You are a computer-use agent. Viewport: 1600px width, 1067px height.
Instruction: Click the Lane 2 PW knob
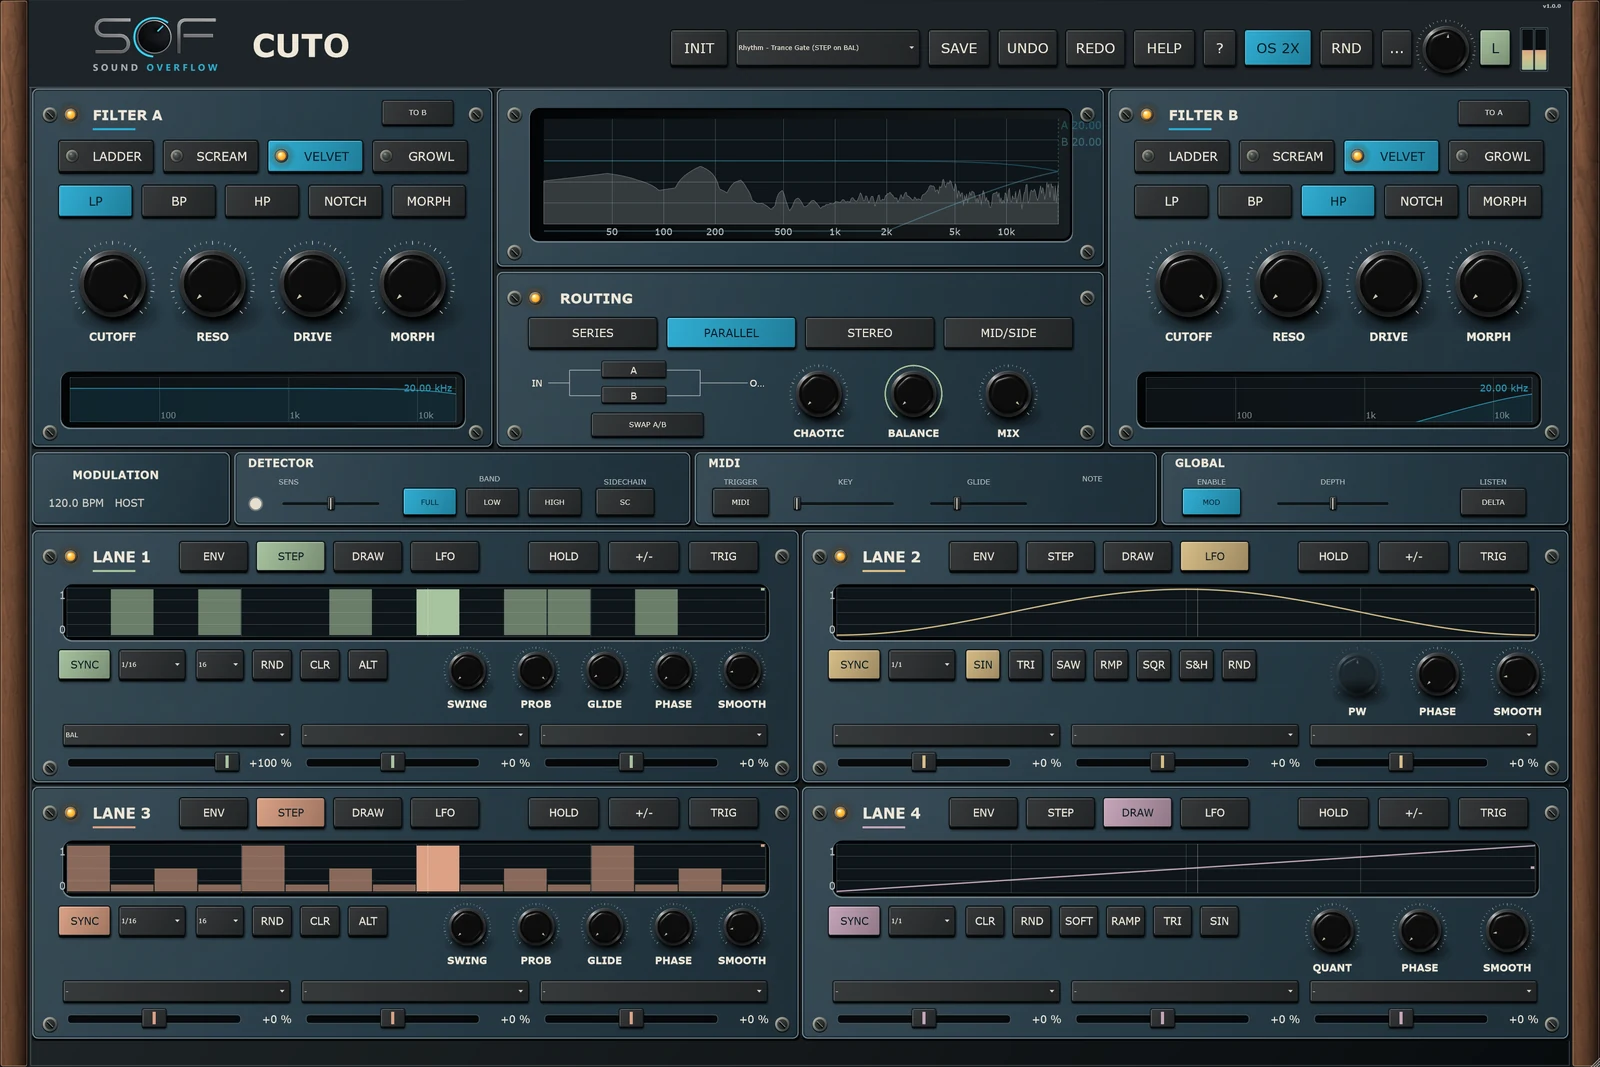(1357, 676)
